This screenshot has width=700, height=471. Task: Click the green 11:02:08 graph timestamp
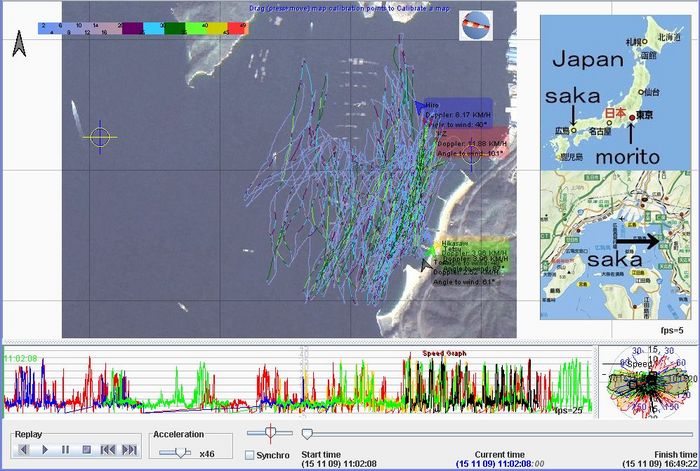click(x=21, y=358)
